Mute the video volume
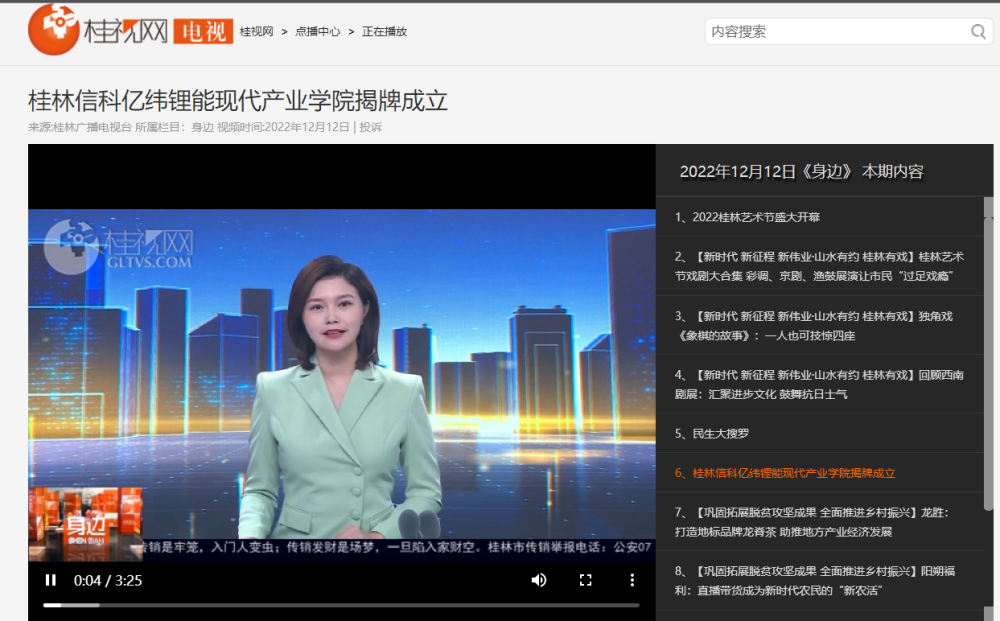The height and width of the screenshot is (621, 1000). pos(539,580)
